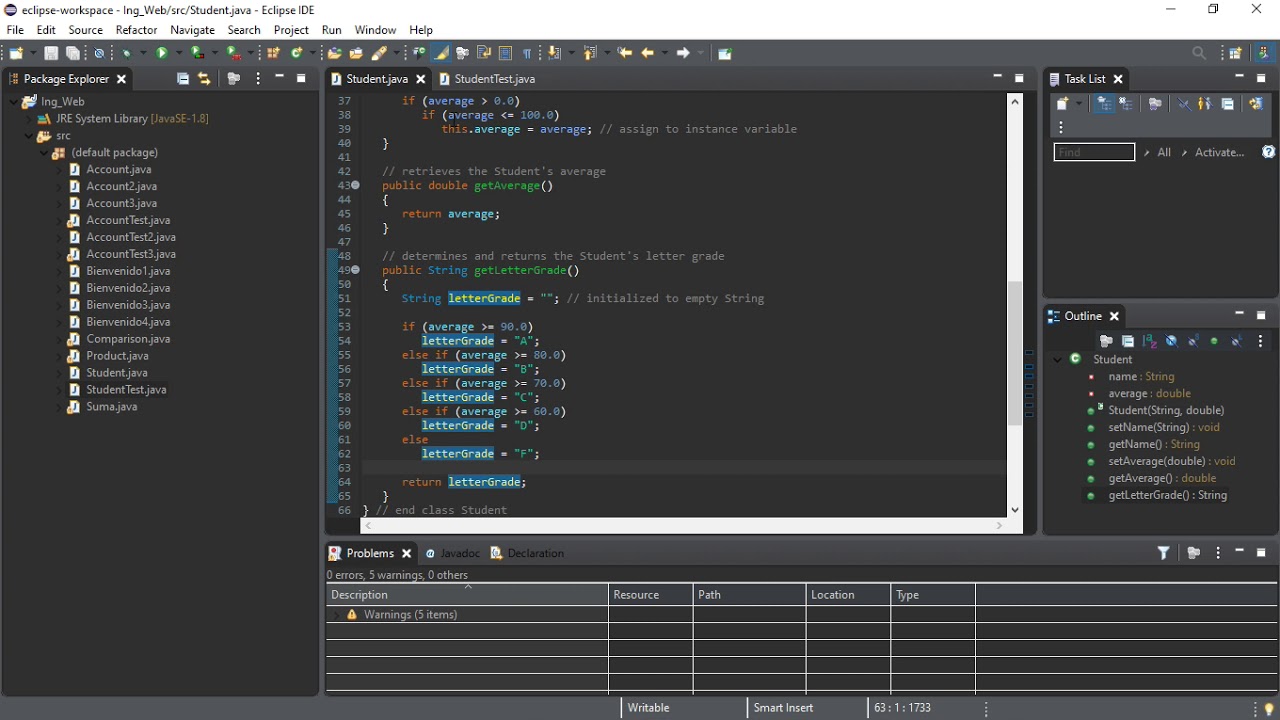Collapse Student class in Outline
The image size is (1280, 720).
[x=1057, y=360]
